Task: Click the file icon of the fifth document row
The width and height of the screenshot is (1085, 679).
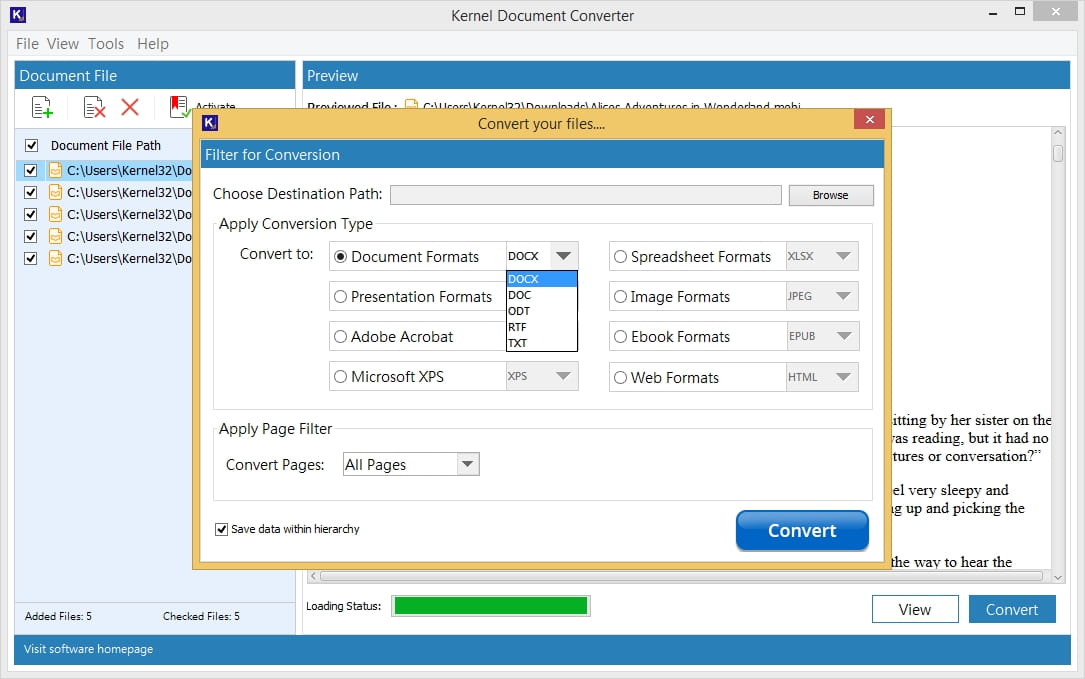Action: 55,259
